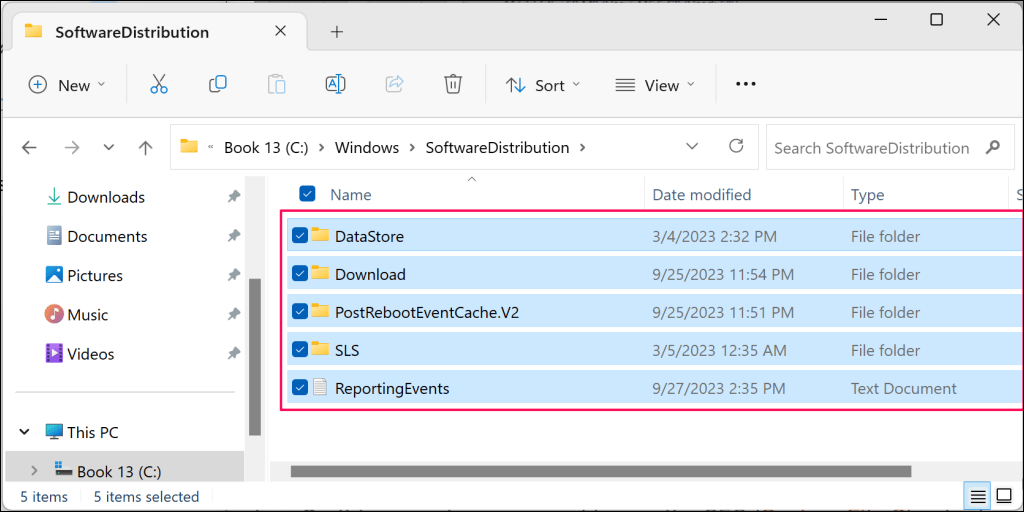
Task: Refresh the SoftwareDistribution folder view
Action: pyautogui.click(x=736, y=146)
